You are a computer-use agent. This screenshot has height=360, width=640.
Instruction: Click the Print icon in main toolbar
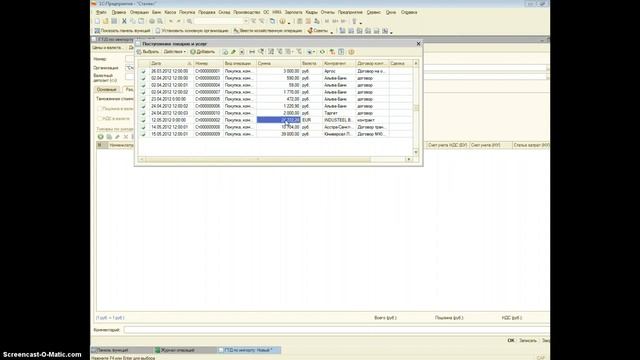click(151, 21)
